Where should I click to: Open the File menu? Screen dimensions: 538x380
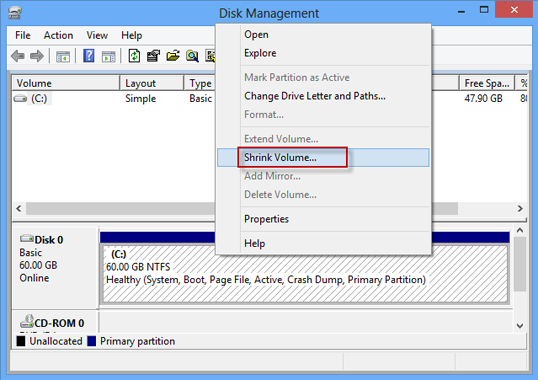(23, 35)
